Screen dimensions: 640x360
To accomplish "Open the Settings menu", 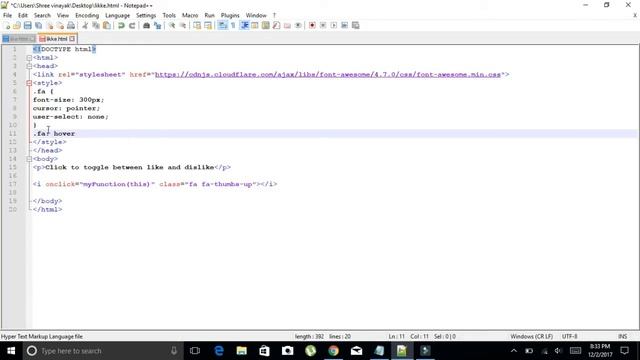I will (146, 15).
